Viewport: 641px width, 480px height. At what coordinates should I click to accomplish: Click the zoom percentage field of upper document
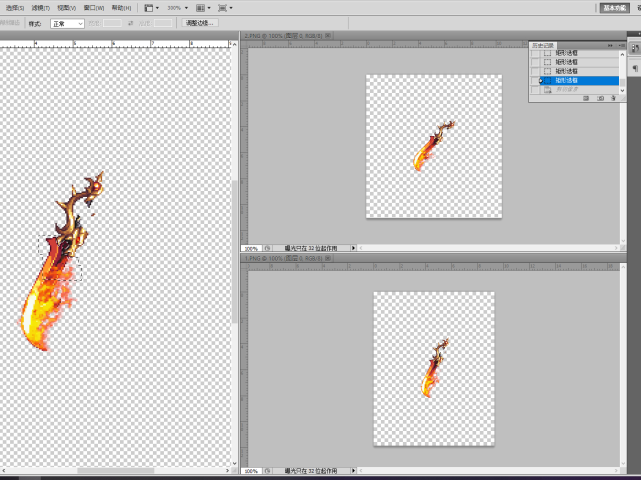[250, 248]
